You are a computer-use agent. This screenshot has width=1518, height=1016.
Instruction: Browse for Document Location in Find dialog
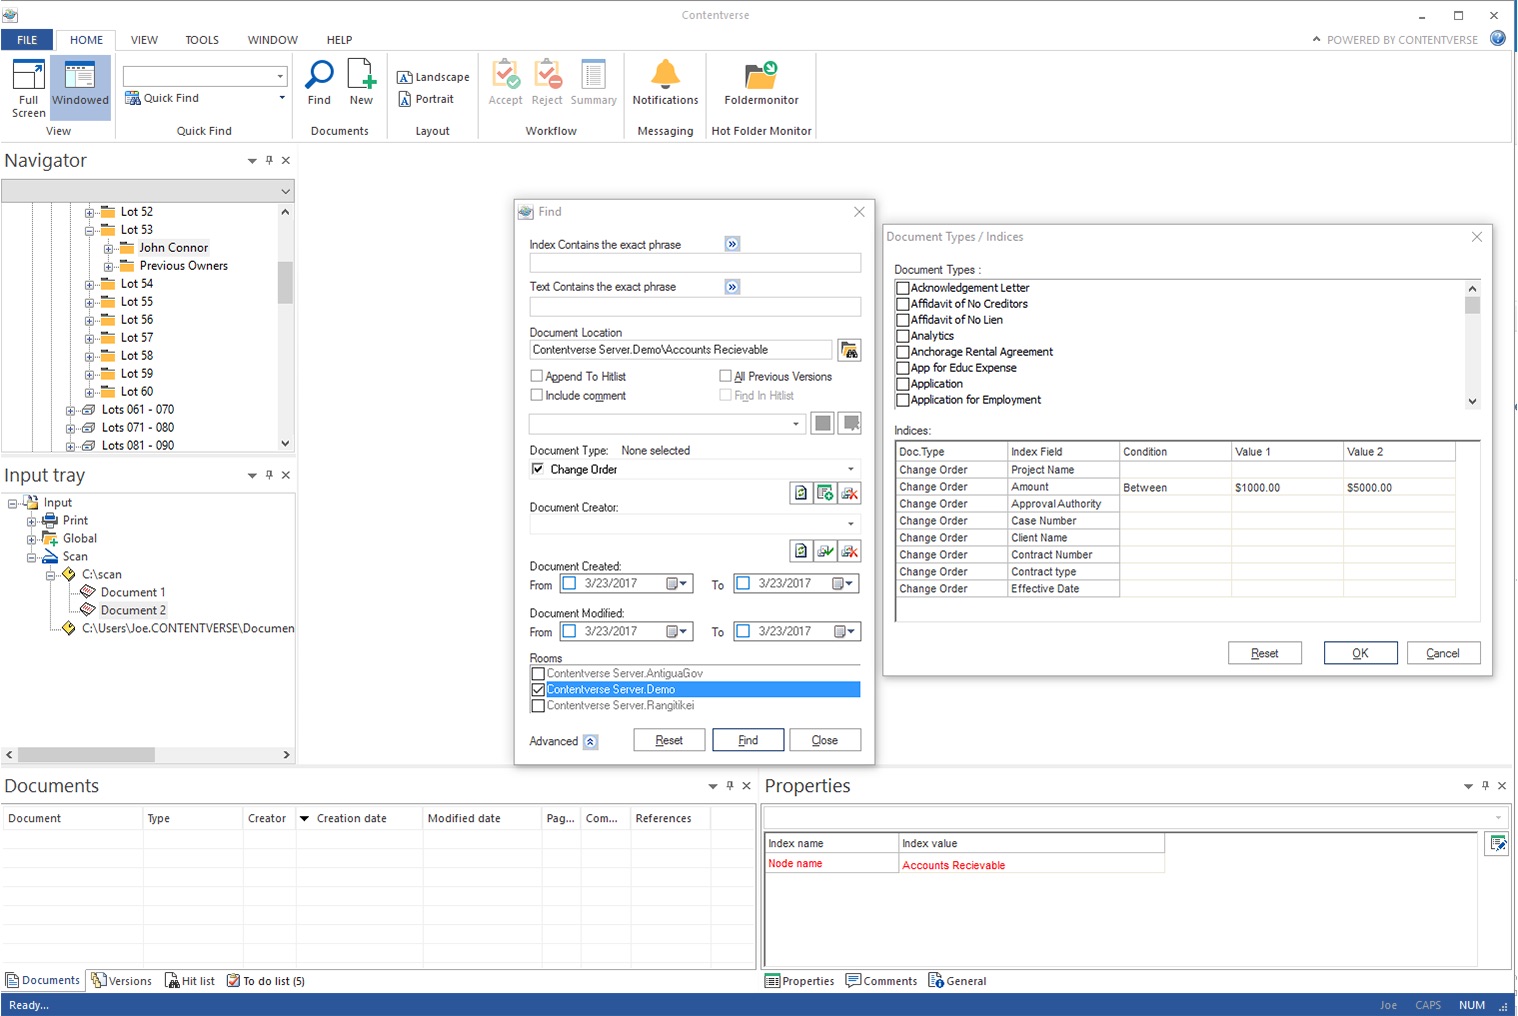(x=849, y=350)
